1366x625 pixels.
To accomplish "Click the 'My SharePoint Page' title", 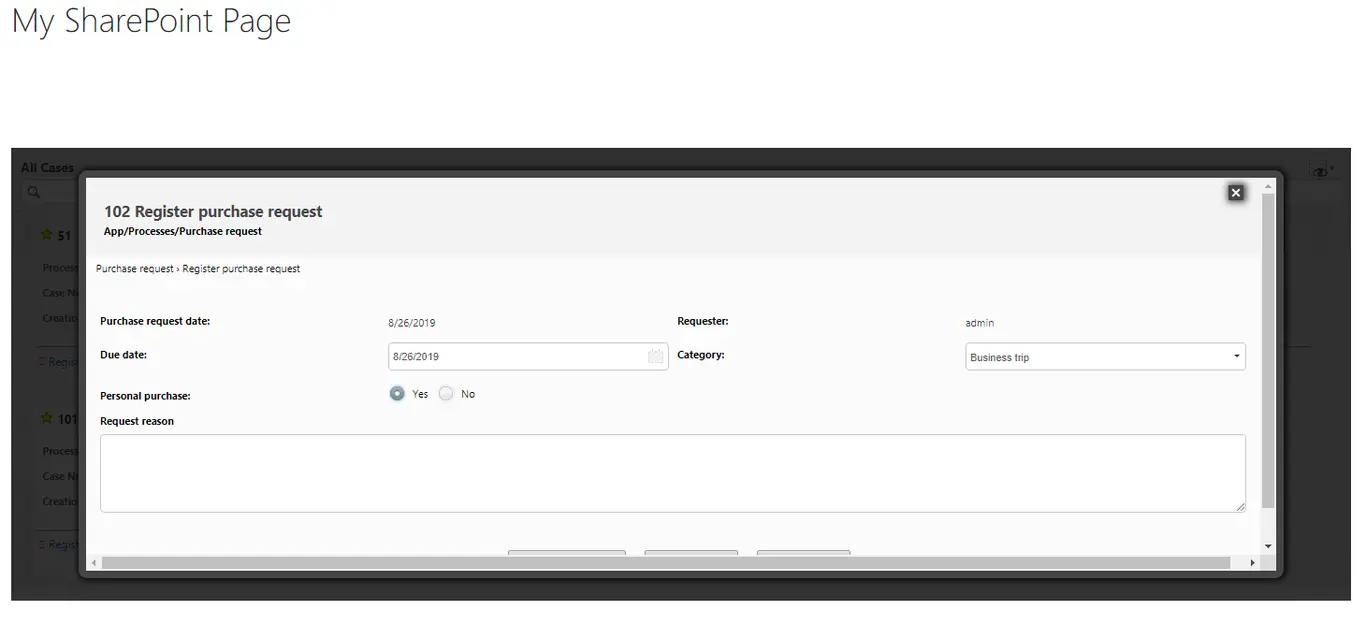I will (x=151, y=21).
